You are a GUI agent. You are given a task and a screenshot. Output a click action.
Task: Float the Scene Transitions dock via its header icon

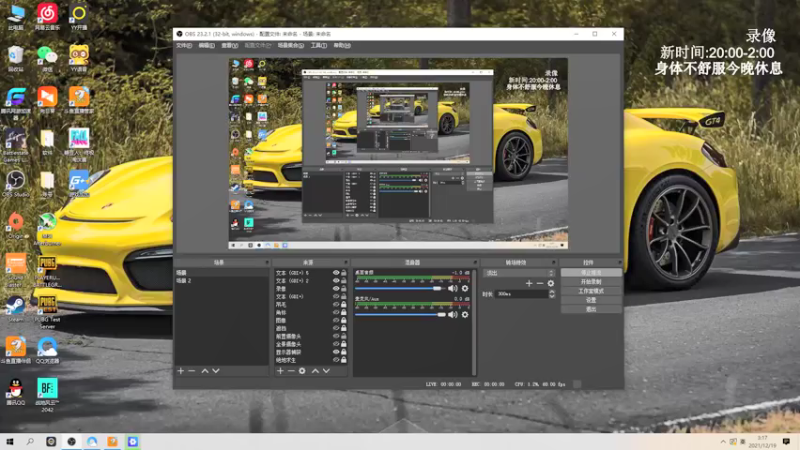tap(554, 263)
